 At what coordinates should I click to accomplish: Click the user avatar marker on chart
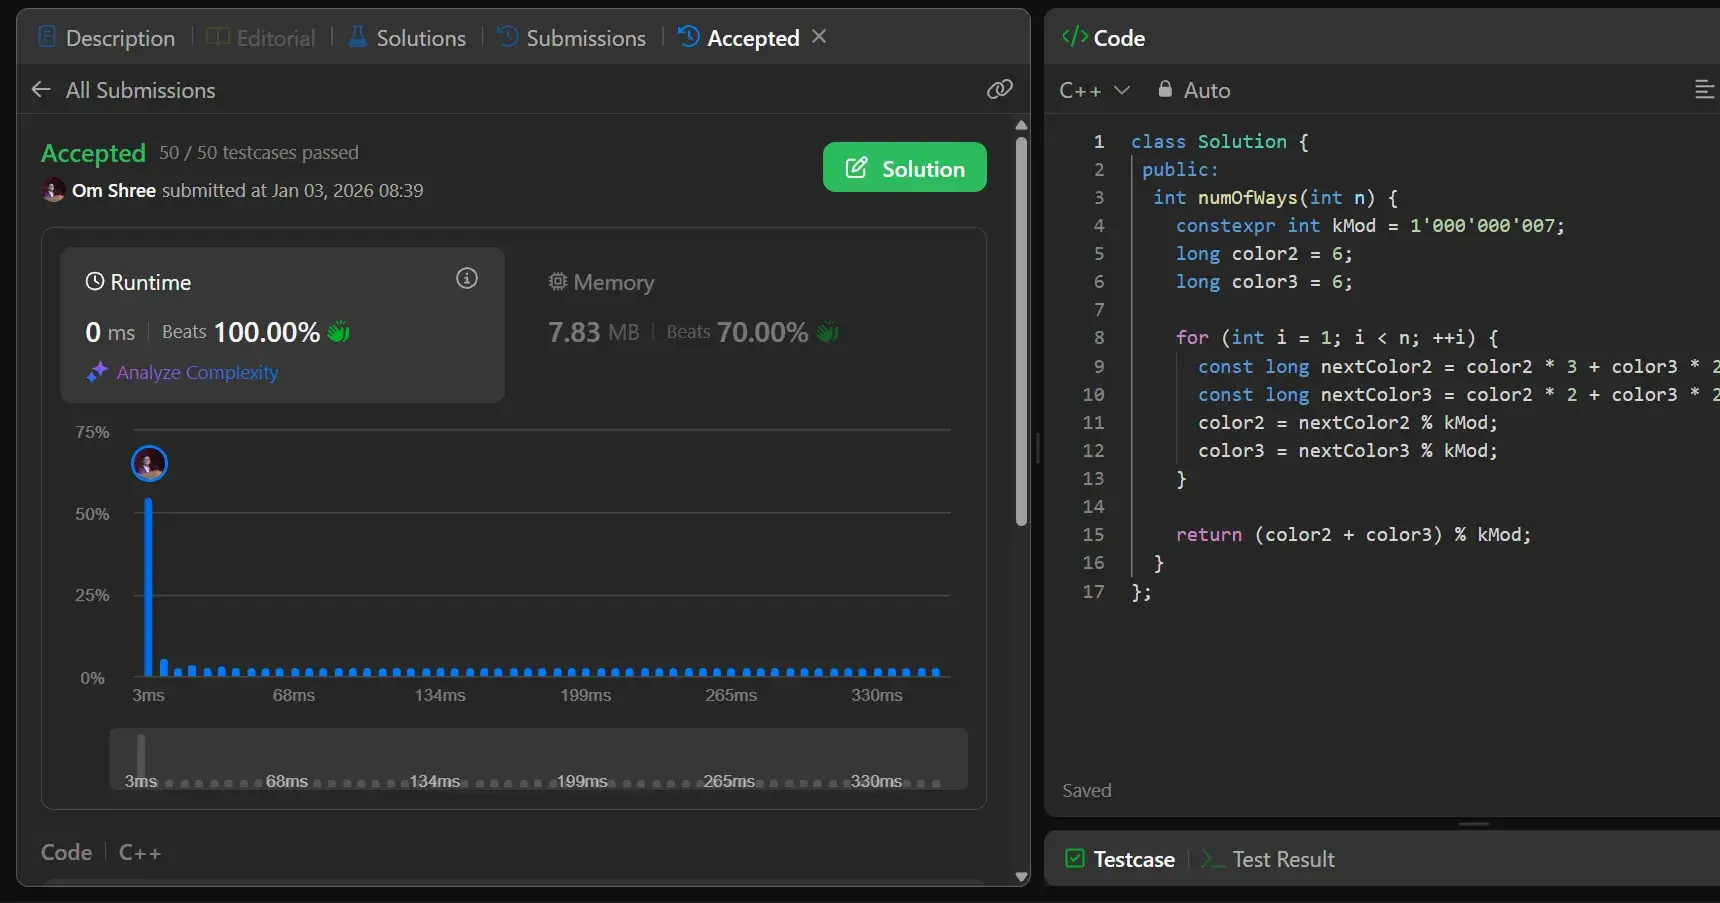(149, 463)
